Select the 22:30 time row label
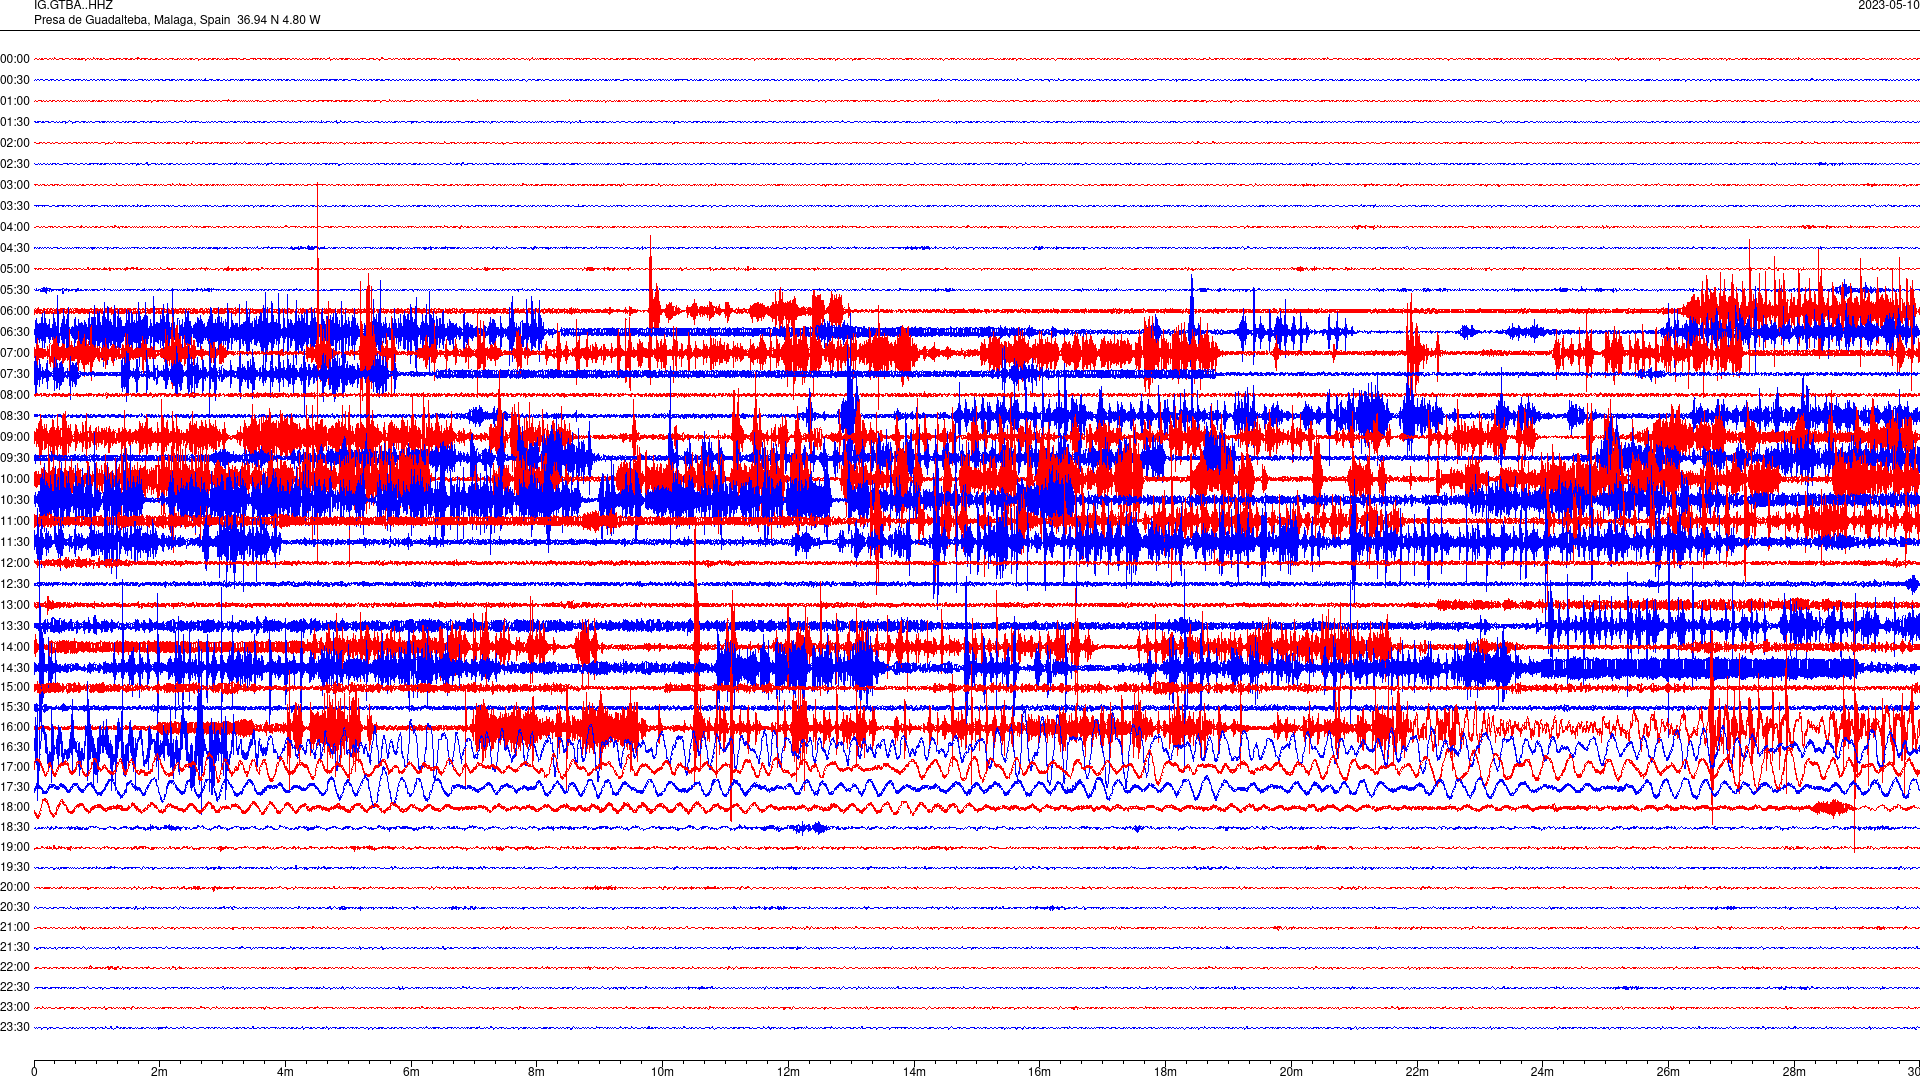Viewport: 1920px width, 1080px height. pyautogui.click(x=15, y=987)
